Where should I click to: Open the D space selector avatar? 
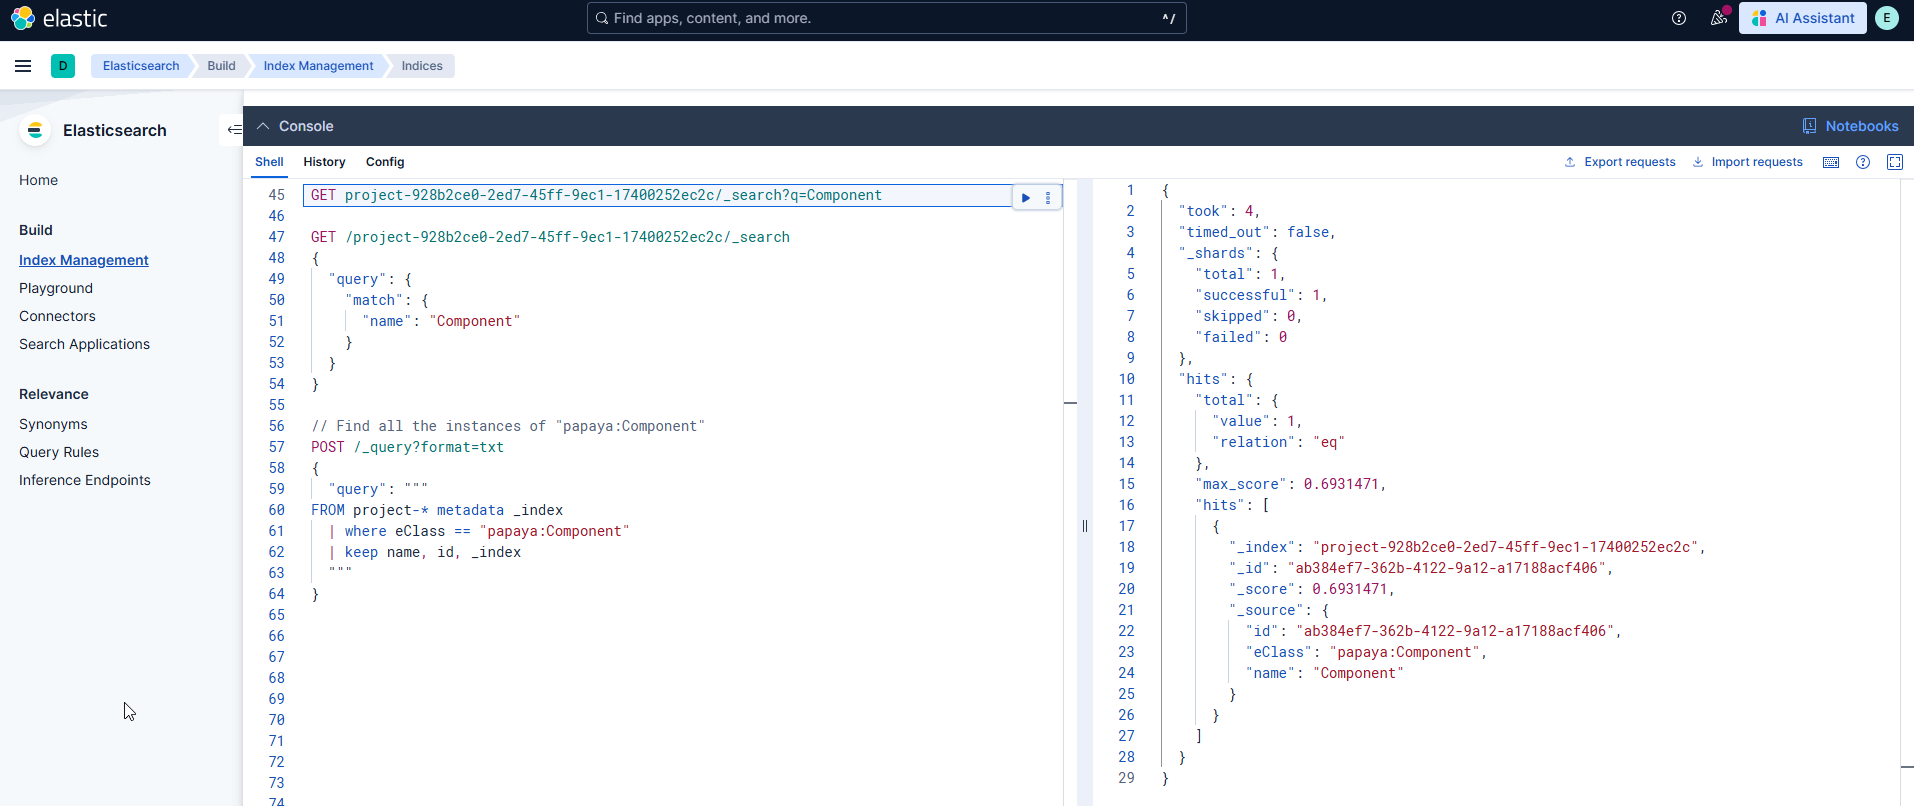point(63,66)
